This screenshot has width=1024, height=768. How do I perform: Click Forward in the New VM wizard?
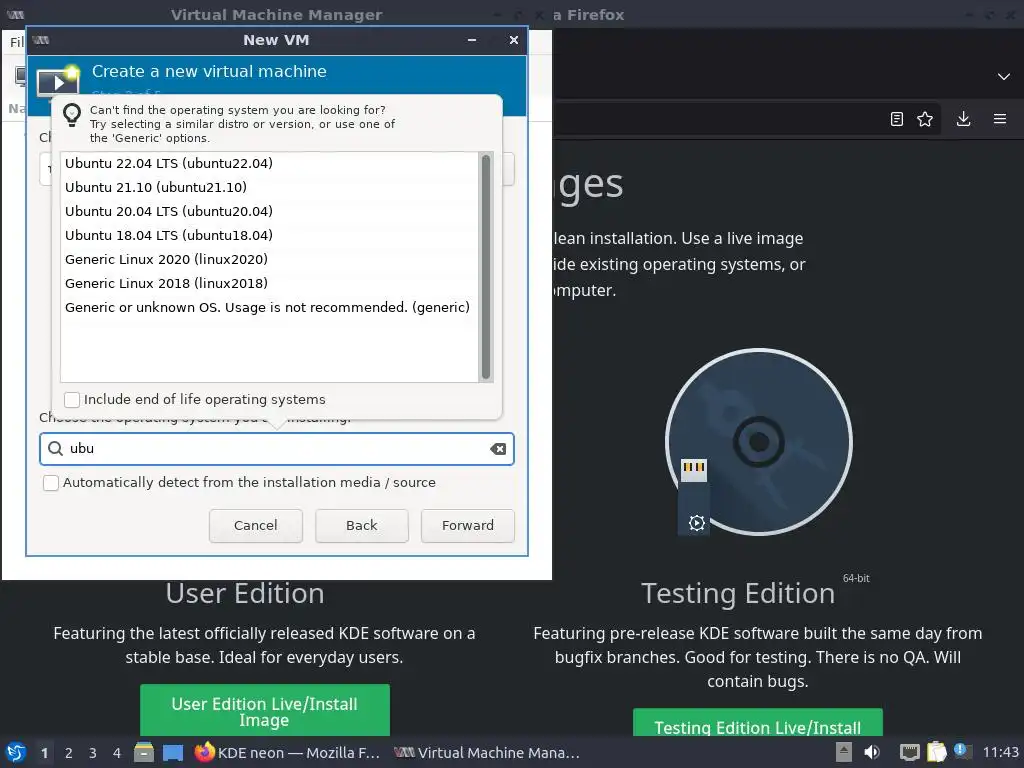pyautogui.click(x=468, y=526)
